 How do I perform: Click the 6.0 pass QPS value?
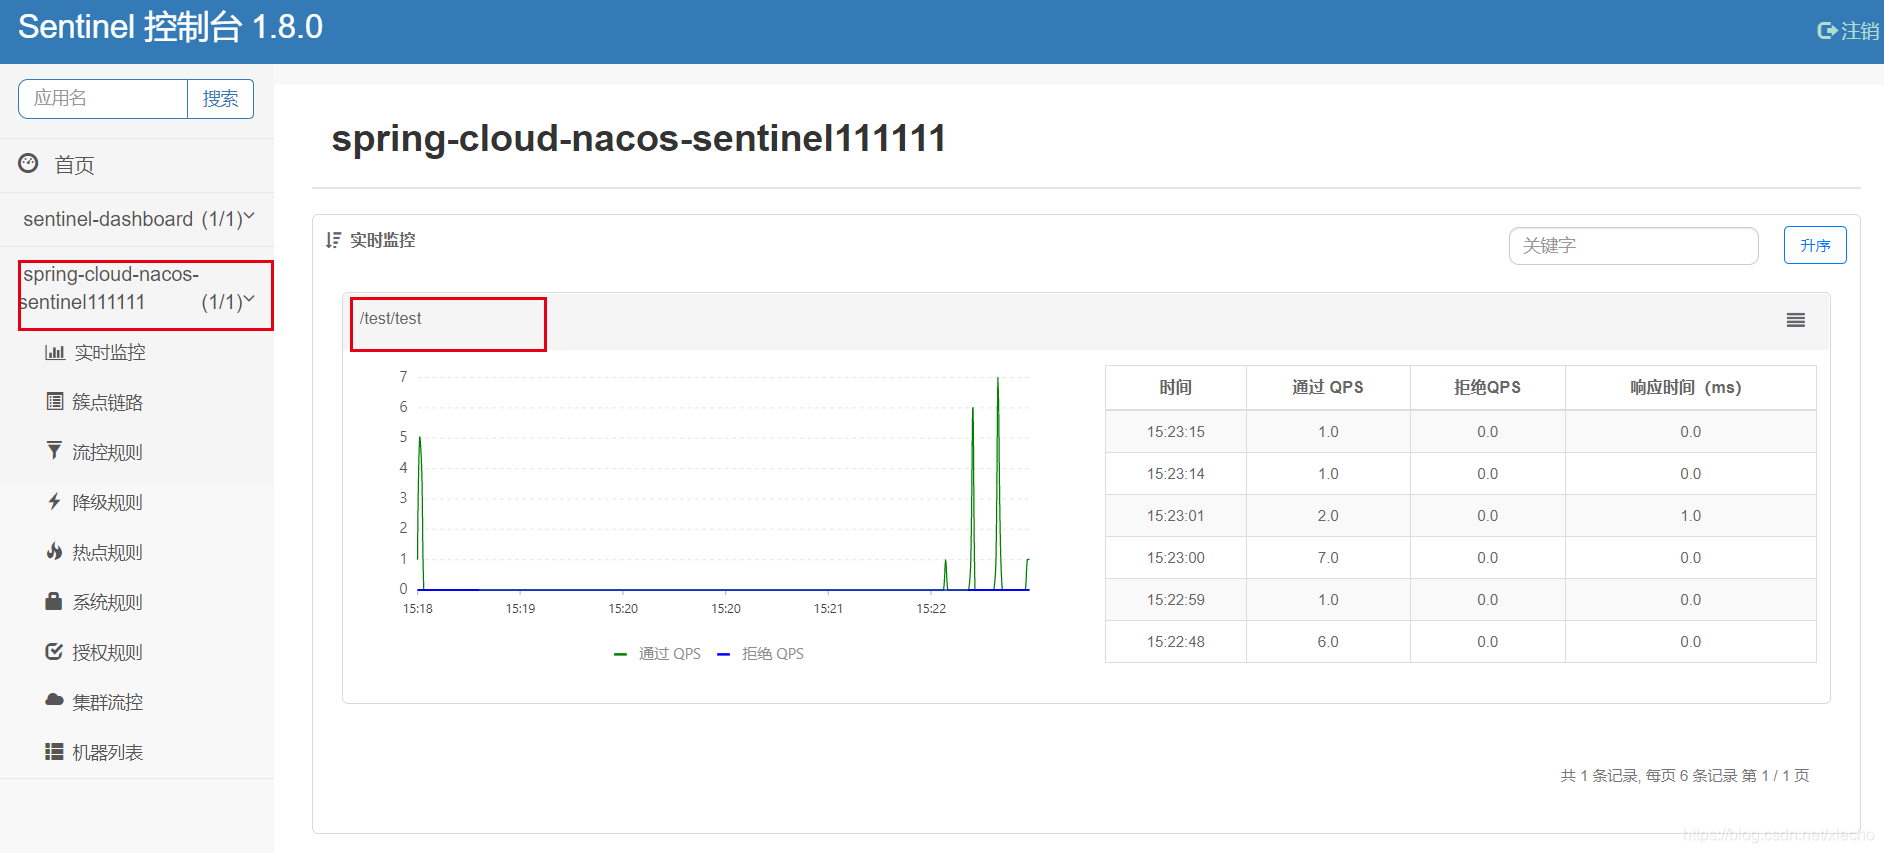[x=1328, y=642]
